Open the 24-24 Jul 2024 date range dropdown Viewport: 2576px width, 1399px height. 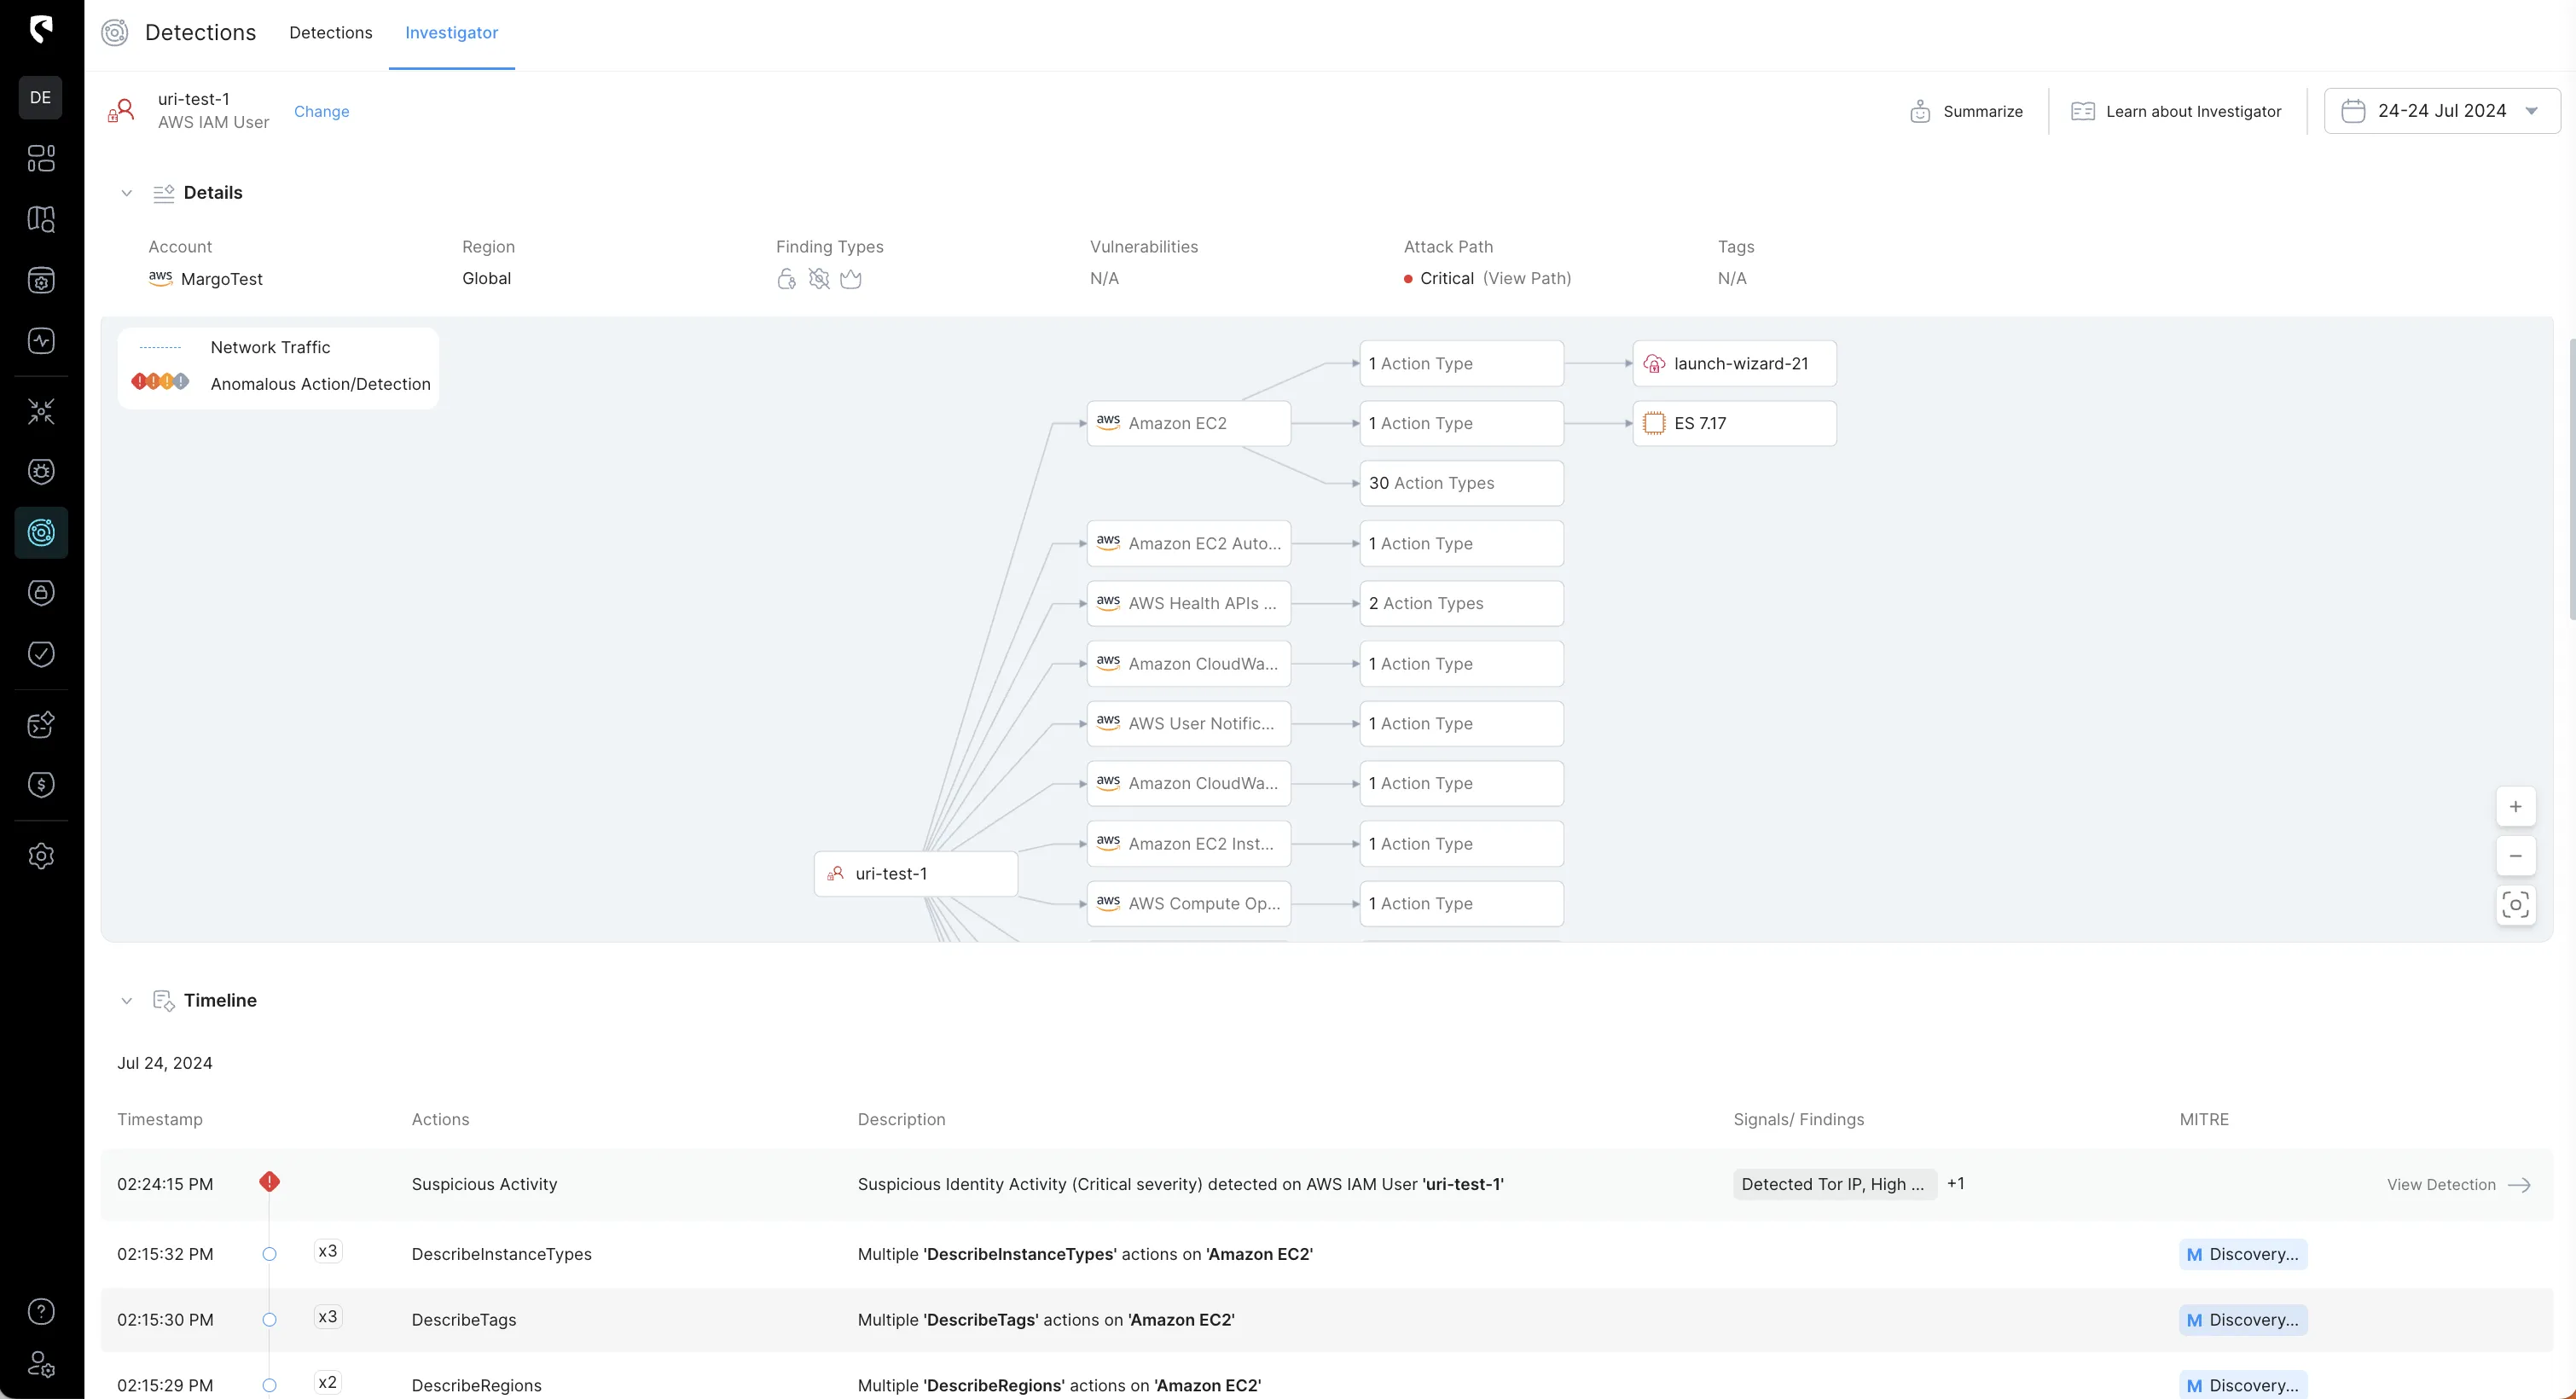click(2441, 111)
